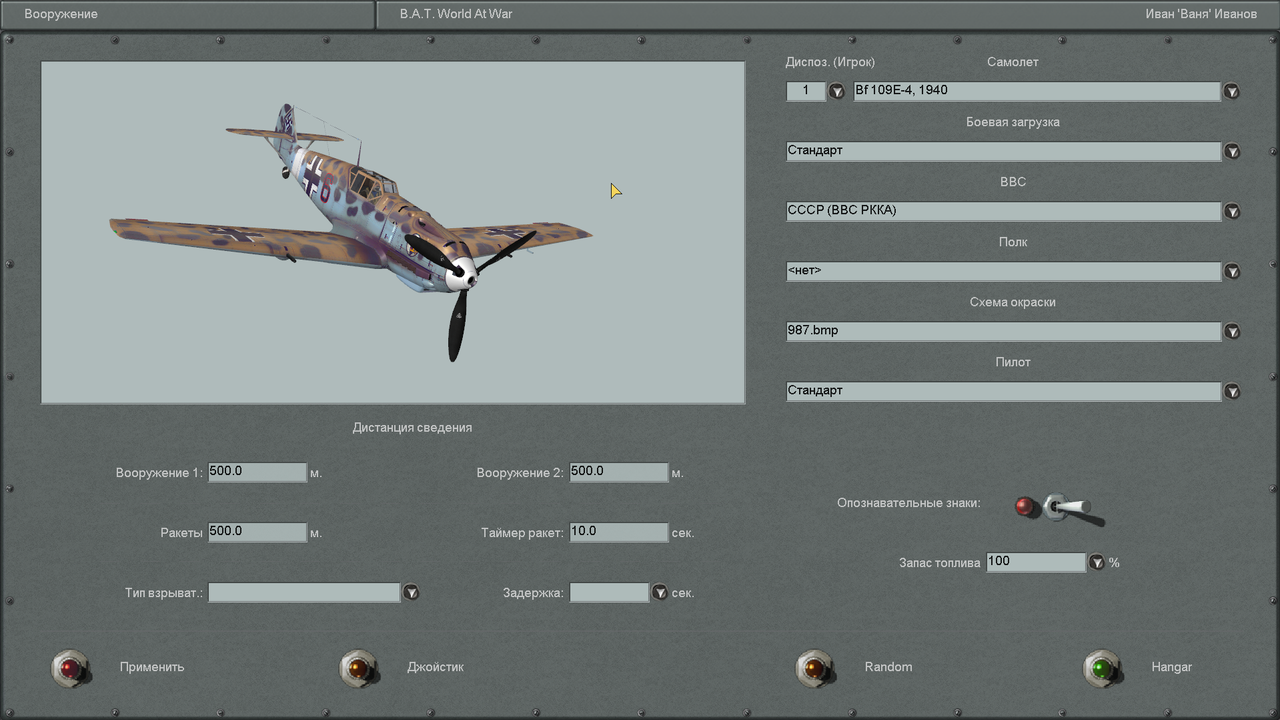Click the Вооружение title in header

(61, 15)
